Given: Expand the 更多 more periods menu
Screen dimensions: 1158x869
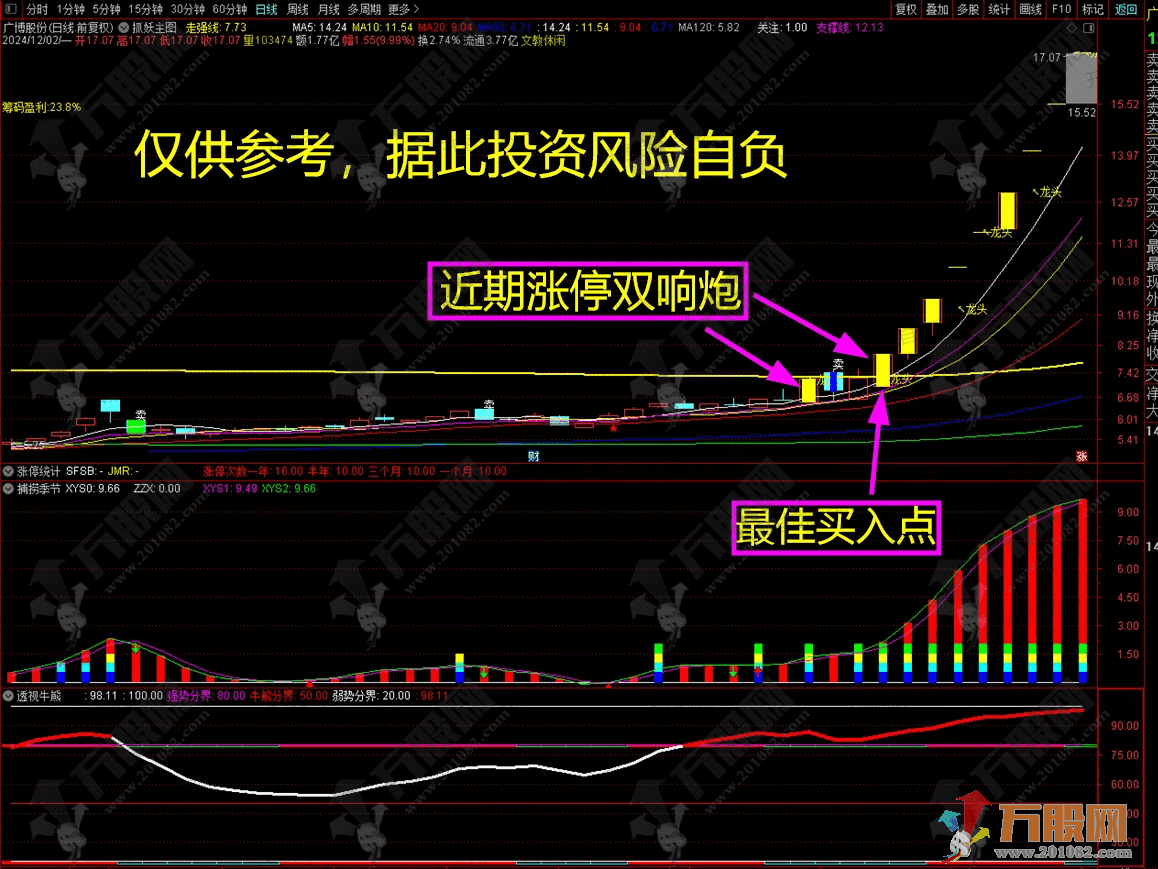Looking at the screenshot, I should coord(403,10).
